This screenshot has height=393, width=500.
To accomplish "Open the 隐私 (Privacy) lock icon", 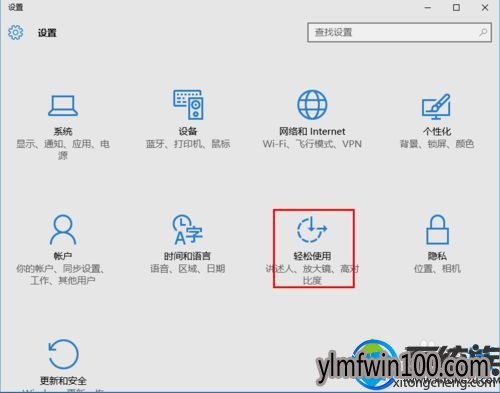I will coord(437,230).
